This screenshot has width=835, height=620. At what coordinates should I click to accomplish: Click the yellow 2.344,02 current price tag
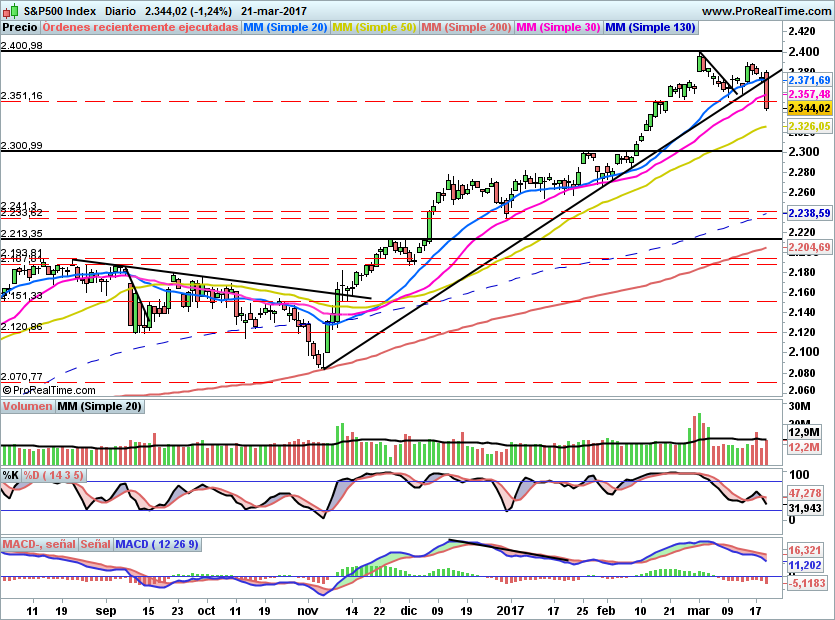(x=809, y=108)
